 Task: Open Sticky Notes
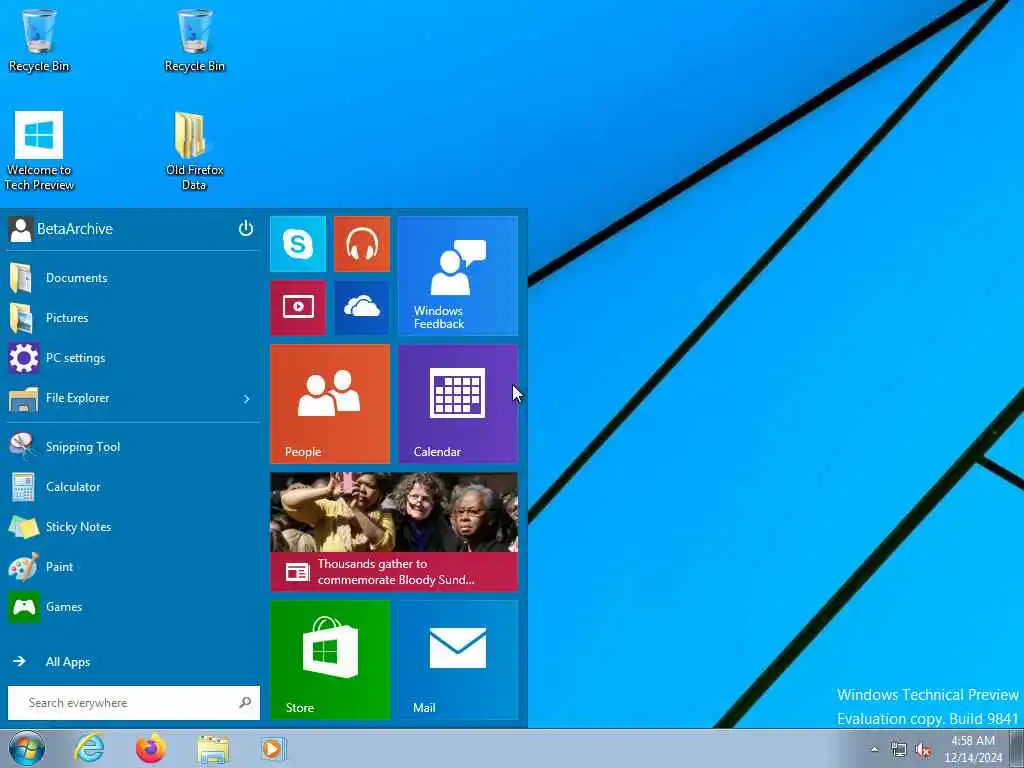coord(133,527)
